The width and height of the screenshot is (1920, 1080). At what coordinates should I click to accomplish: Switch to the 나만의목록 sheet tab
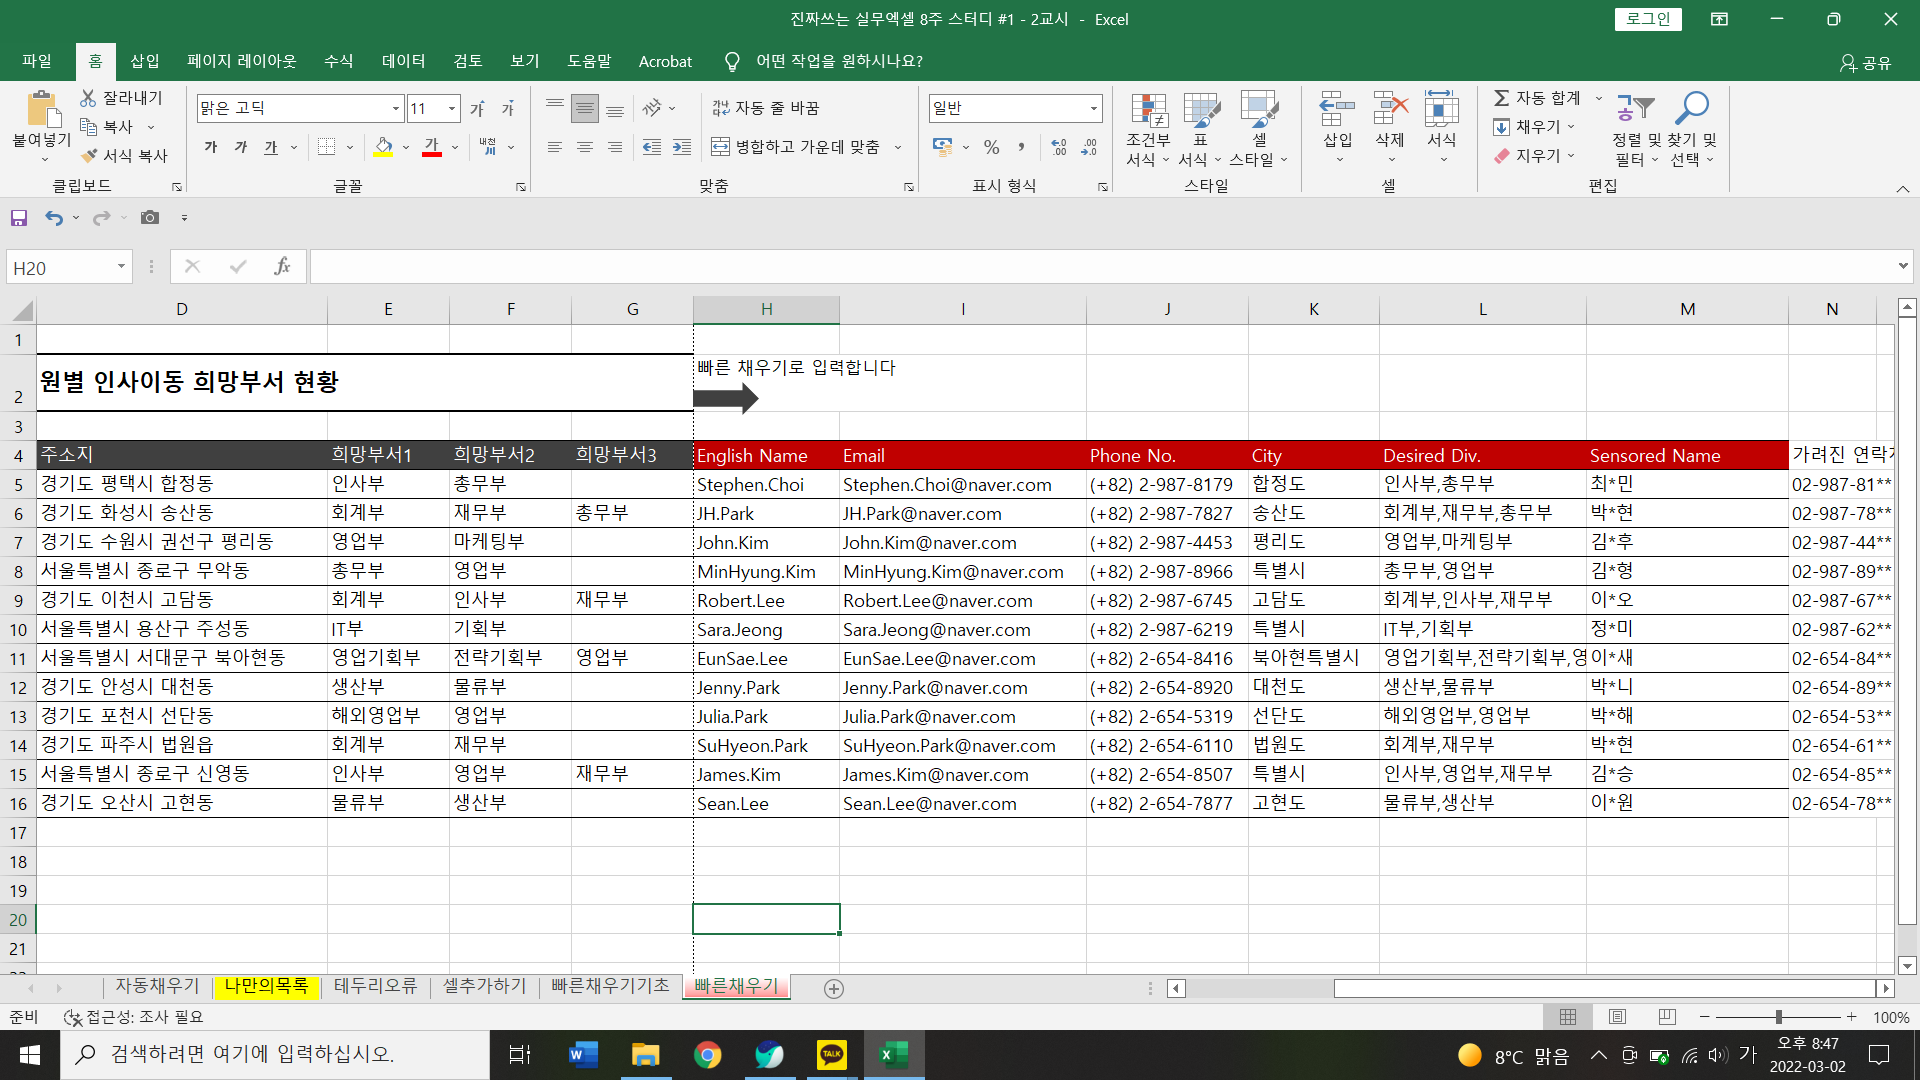point(266,986)
